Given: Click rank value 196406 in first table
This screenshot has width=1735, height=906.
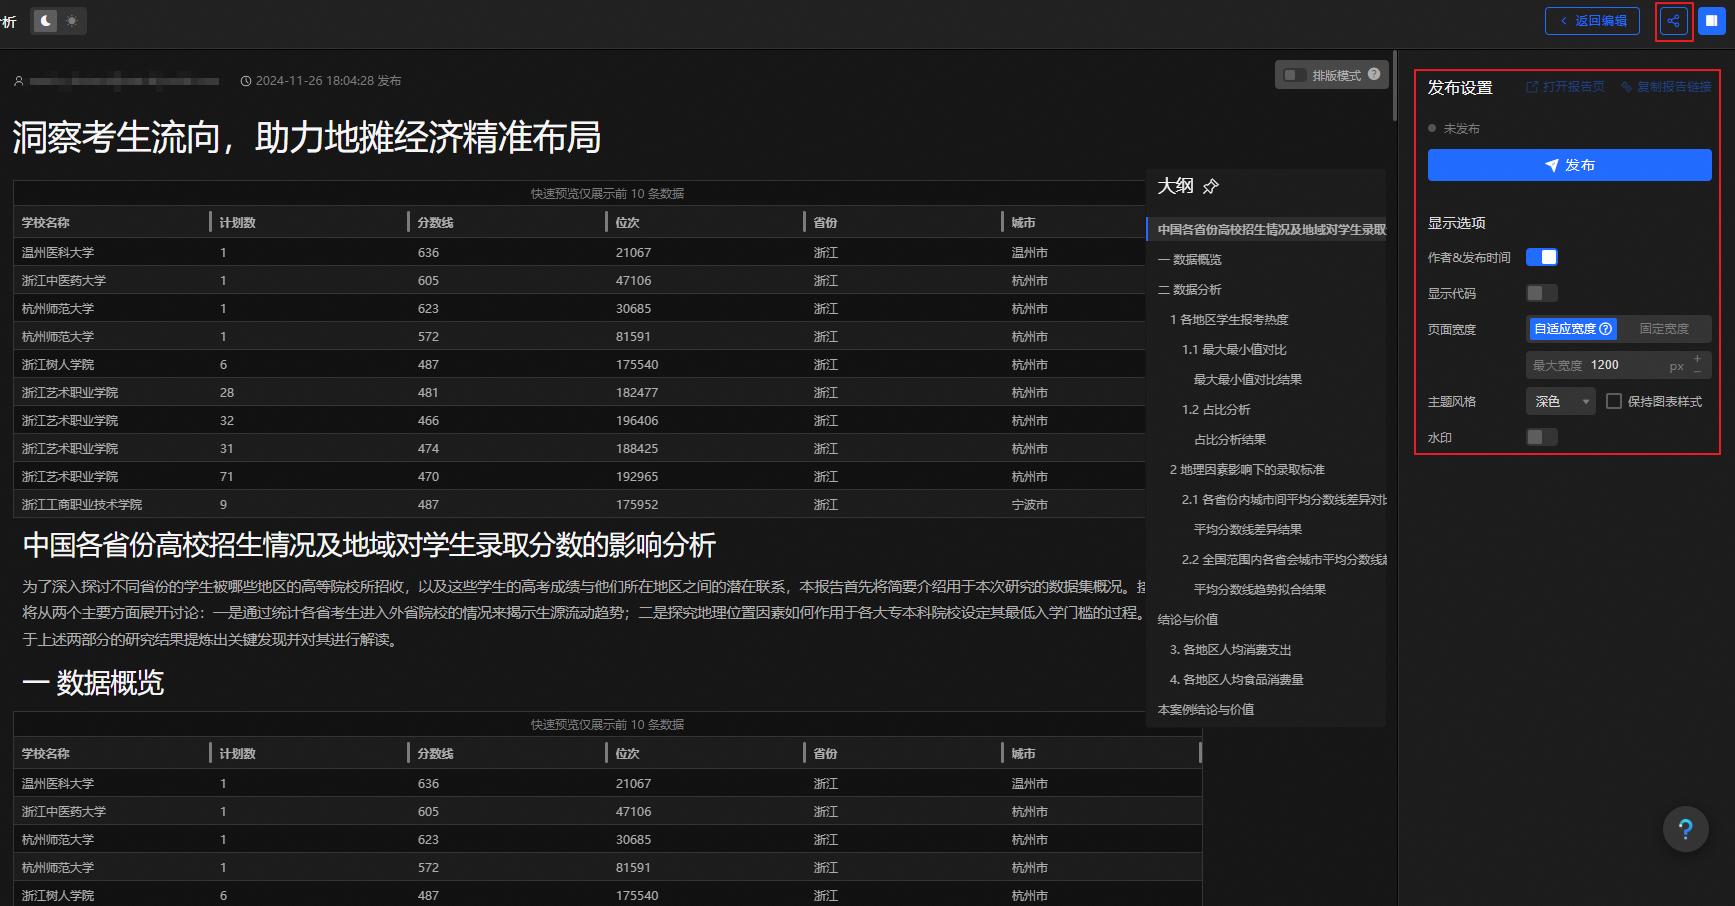Looking at the screenshot, I should [637, 421].
